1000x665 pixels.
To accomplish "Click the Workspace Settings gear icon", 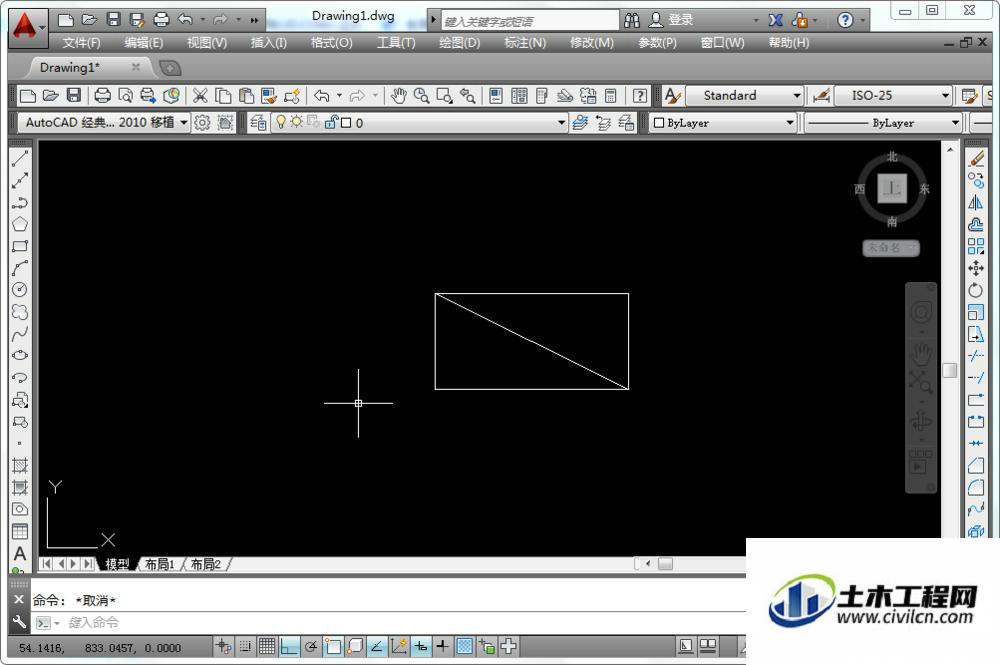I will coord(202,122).
